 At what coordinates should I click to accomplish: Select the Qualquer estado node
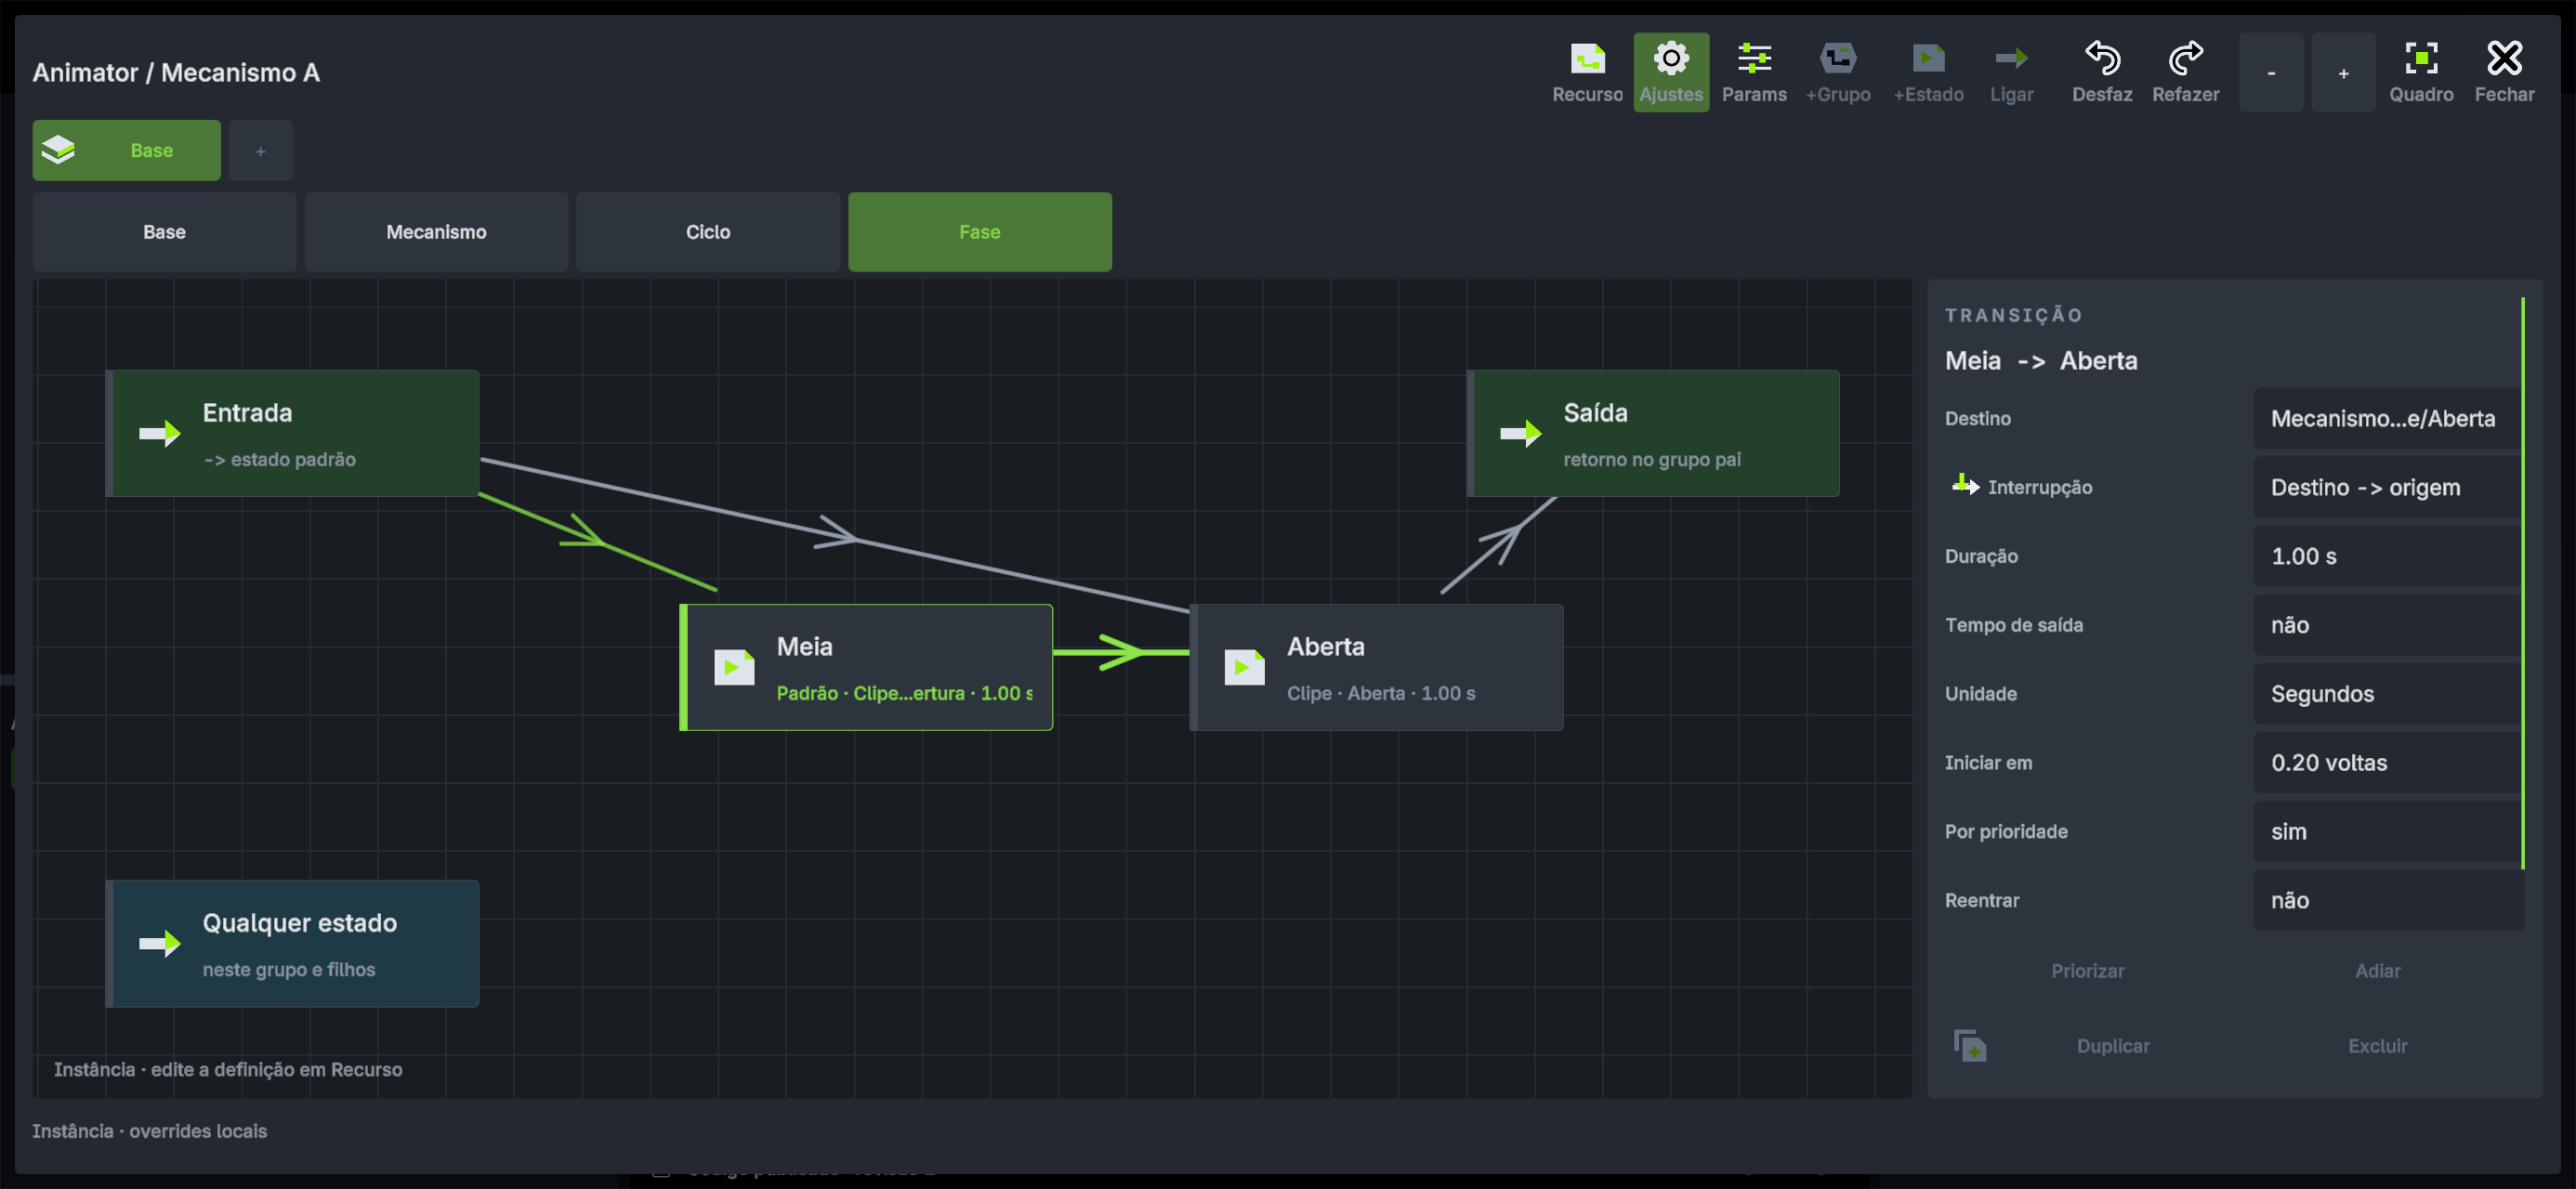292,943
